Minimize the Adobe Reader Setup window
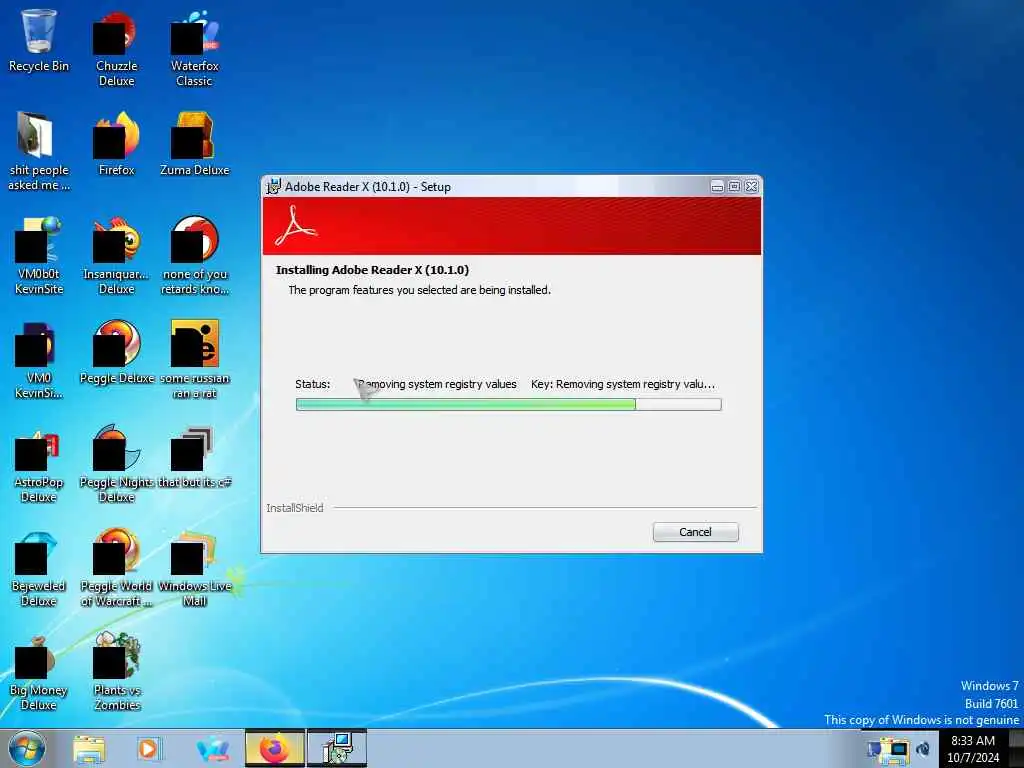1024x768 pixels. click(717, 187)
